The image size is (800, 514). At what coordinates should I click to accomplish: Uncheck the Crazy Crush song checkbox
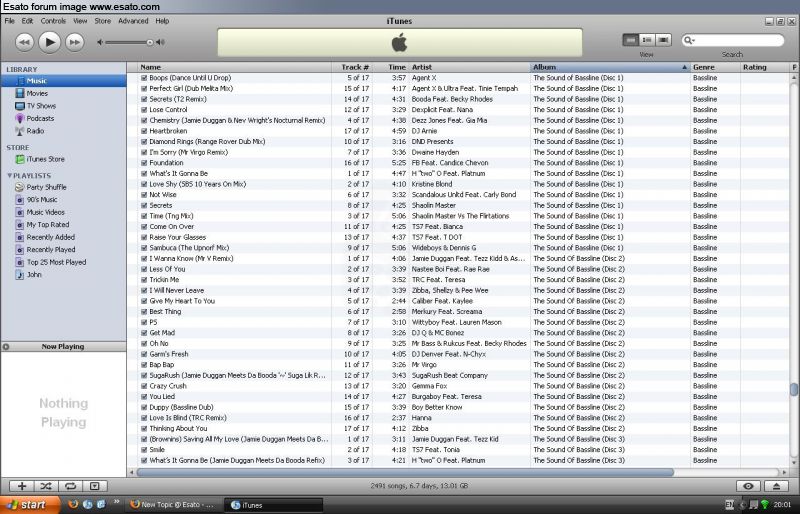(x=144, y=386)
